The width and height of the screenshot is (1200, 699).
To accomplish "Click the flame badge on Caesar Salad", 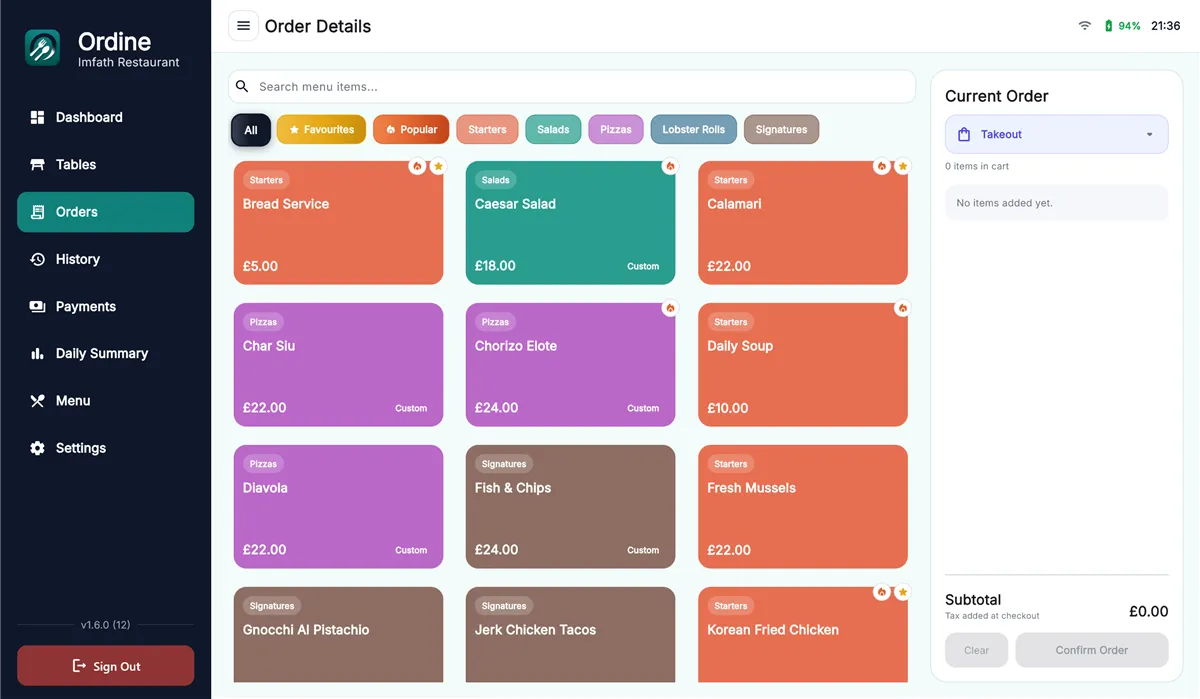I will click(670, 166).
